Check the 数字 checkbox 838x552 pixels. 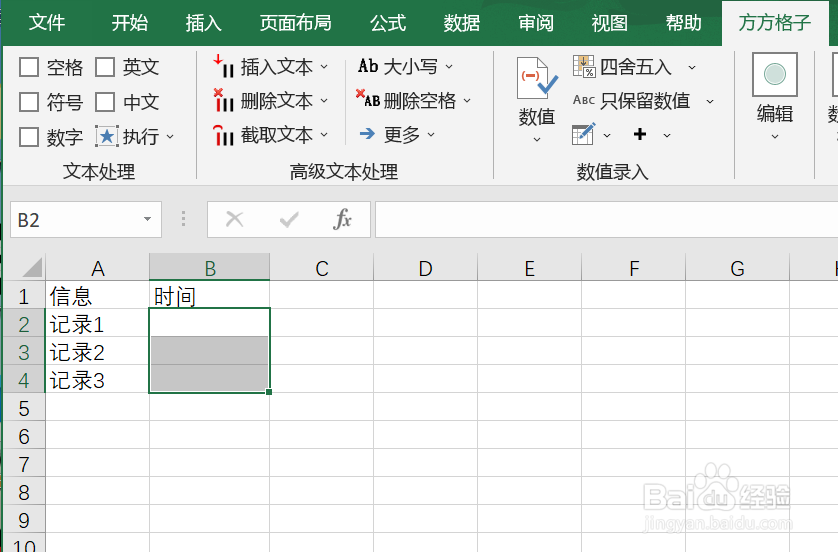pos(29,137)
